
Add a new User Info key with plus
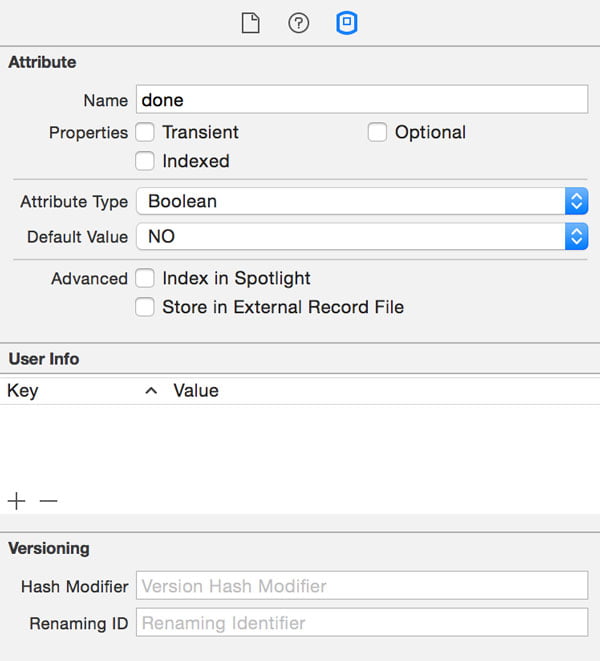[17, 501]
